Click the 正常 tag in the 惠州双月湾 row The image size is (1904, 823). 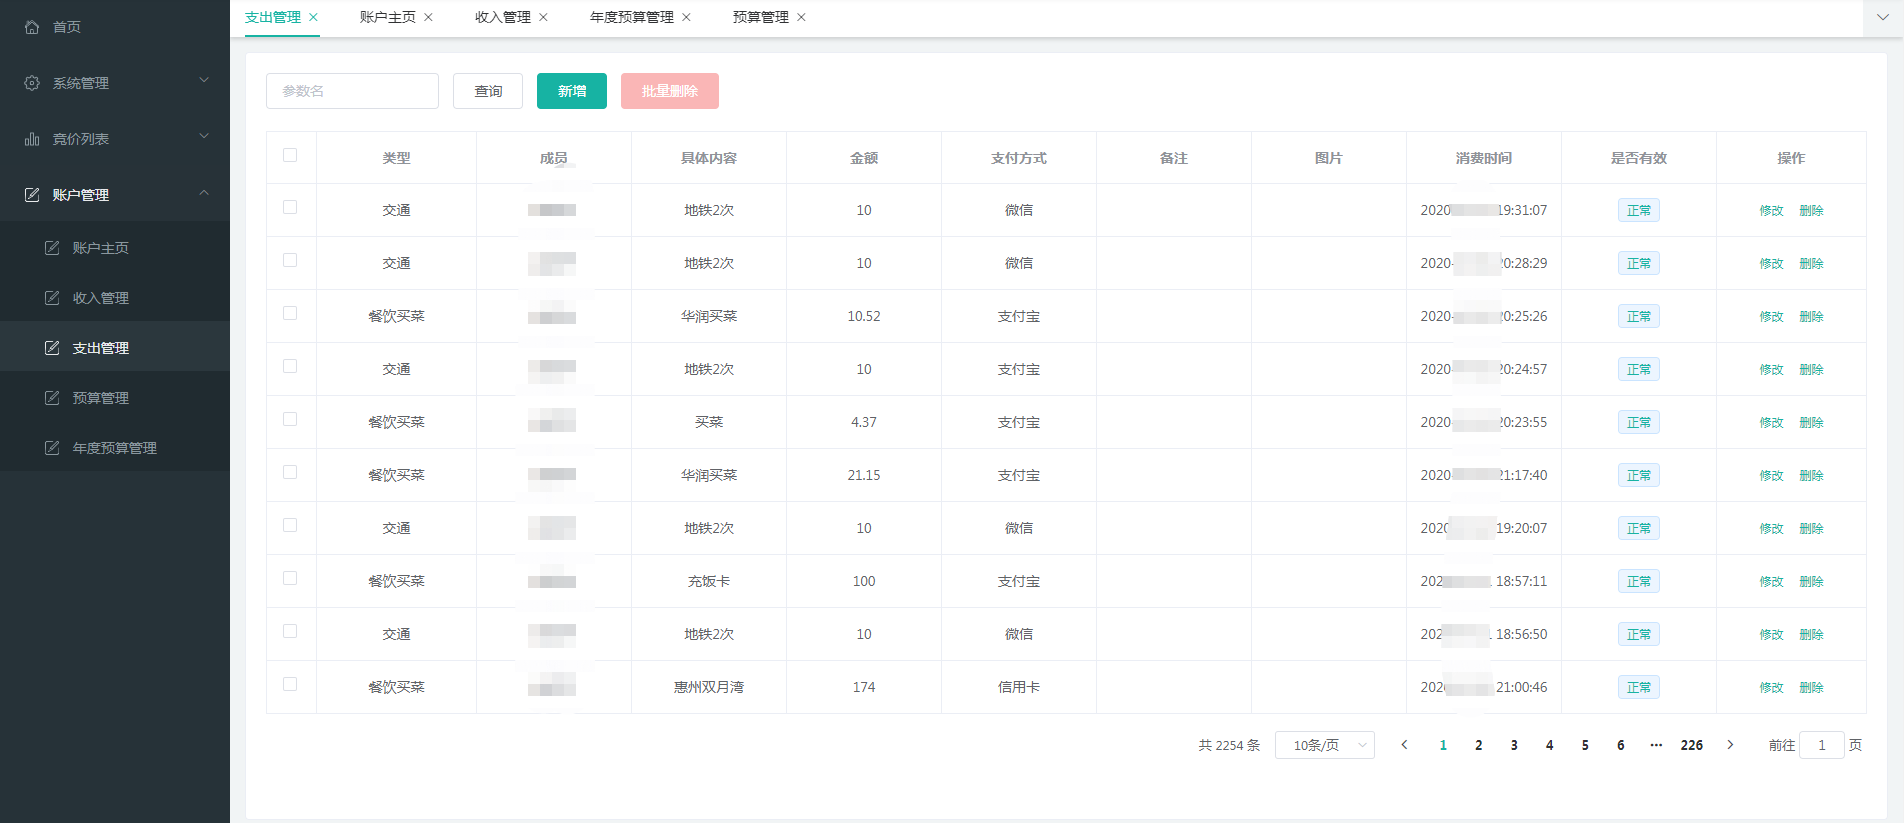point(1639,687)
